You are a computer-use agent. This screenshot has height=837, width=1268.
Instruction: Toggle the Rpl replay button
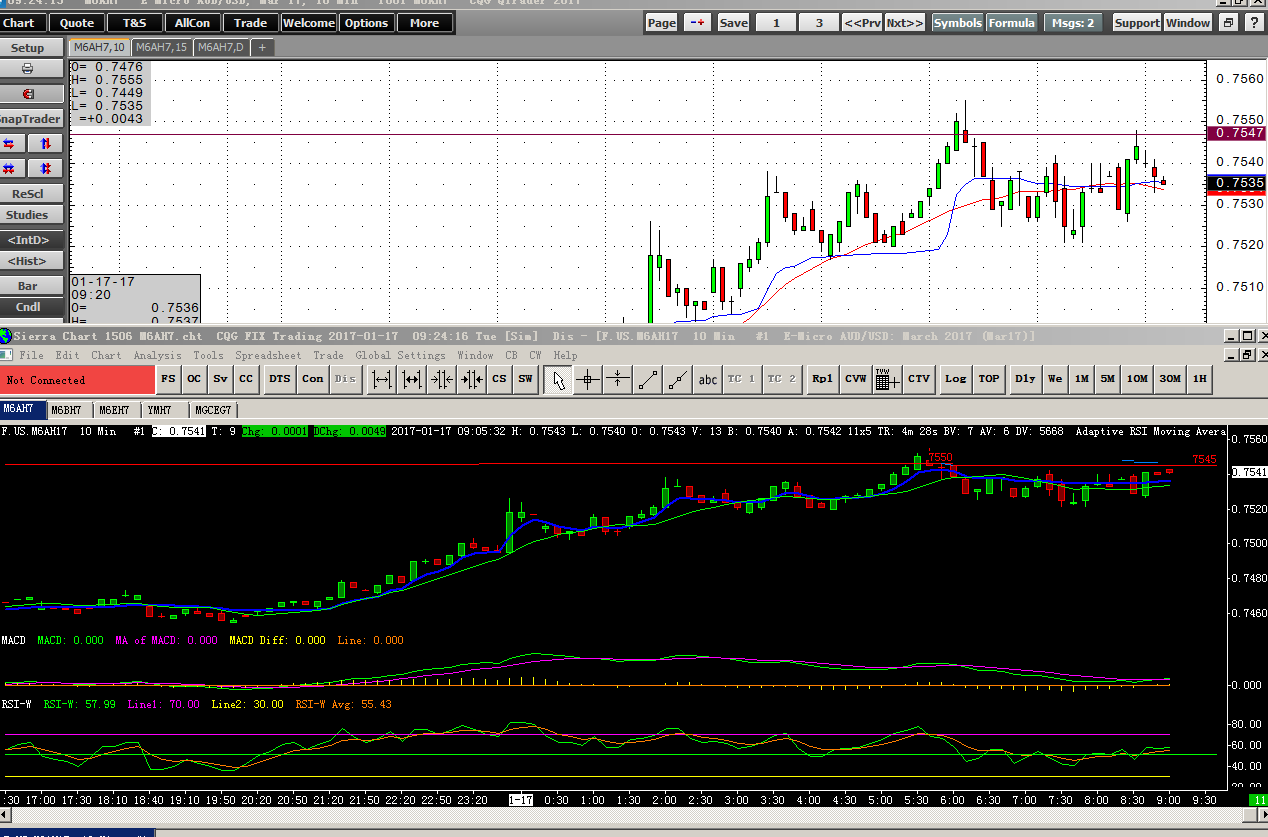[823, 379]
